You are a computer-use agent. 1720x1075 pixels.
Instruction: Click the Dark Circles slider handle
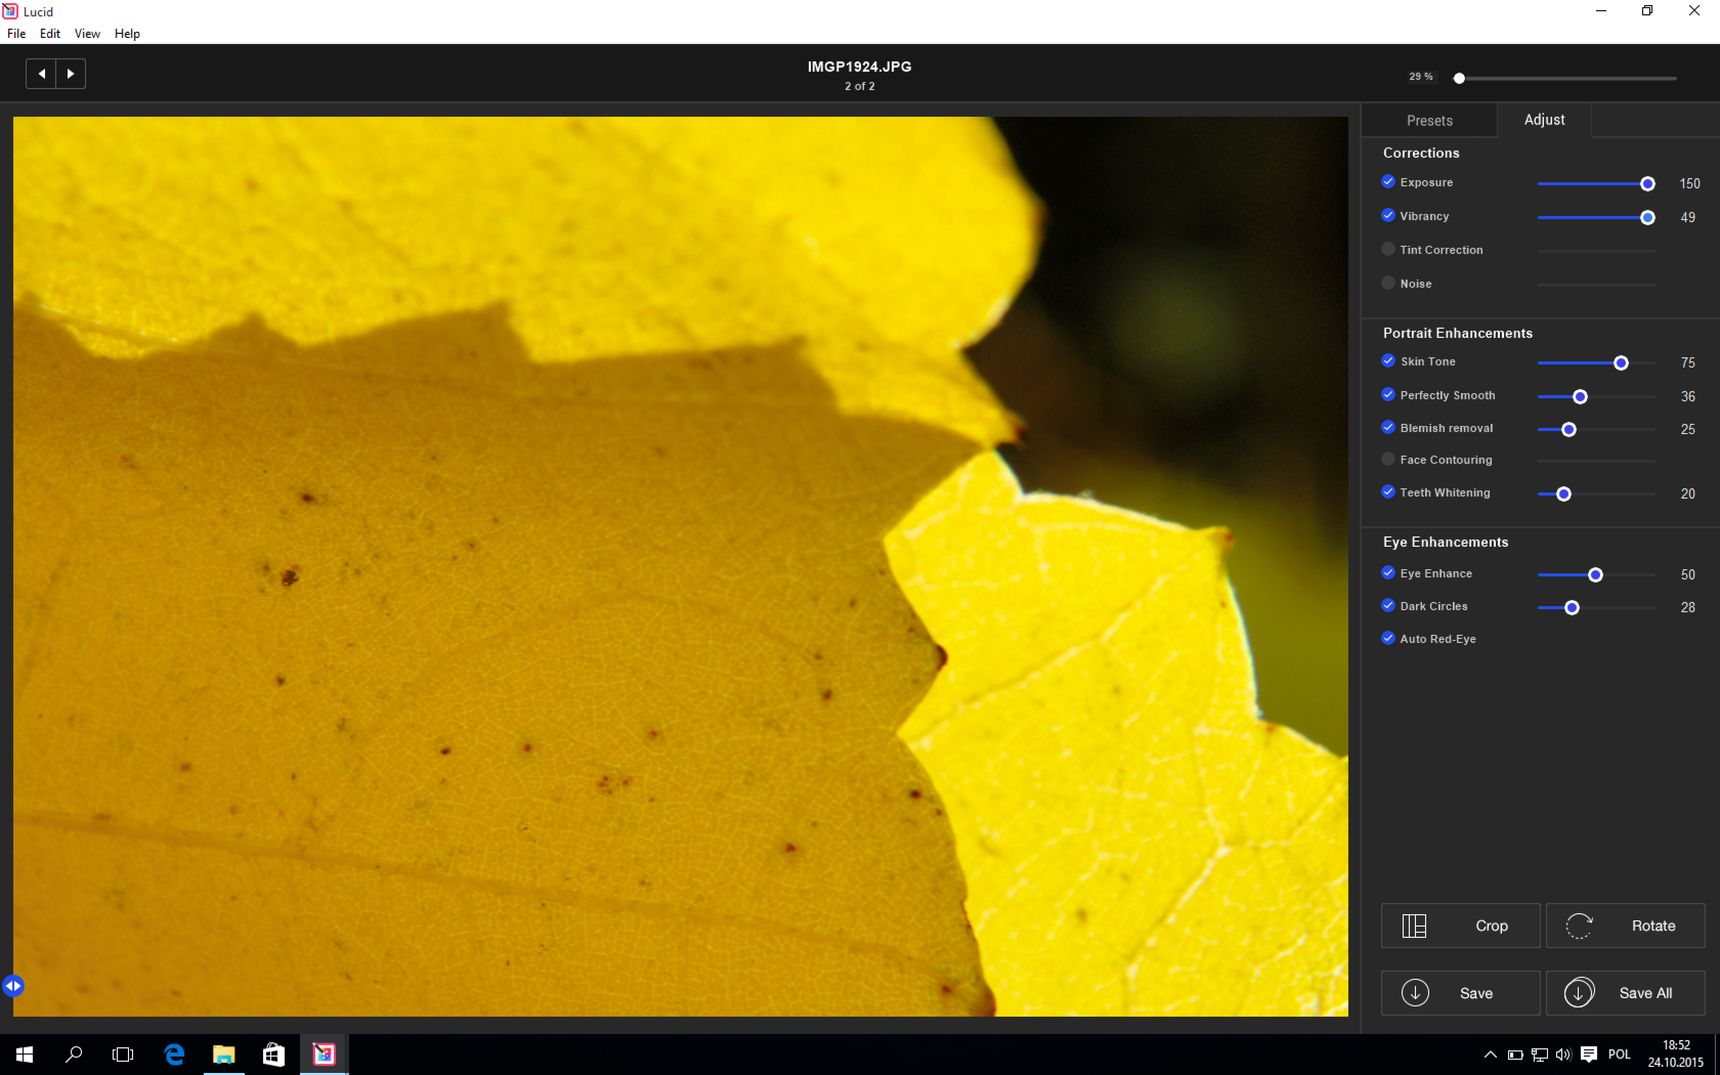coord(1572,608)
